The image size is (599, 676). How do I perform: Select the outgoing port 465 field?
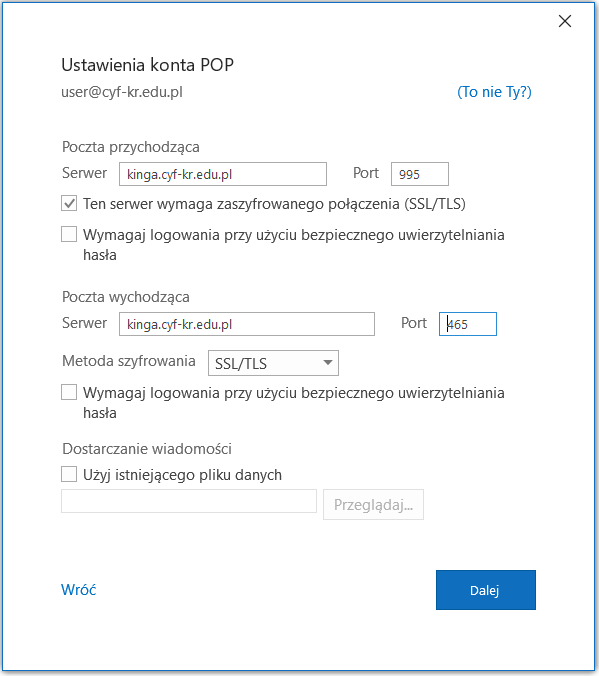[468, 324]
